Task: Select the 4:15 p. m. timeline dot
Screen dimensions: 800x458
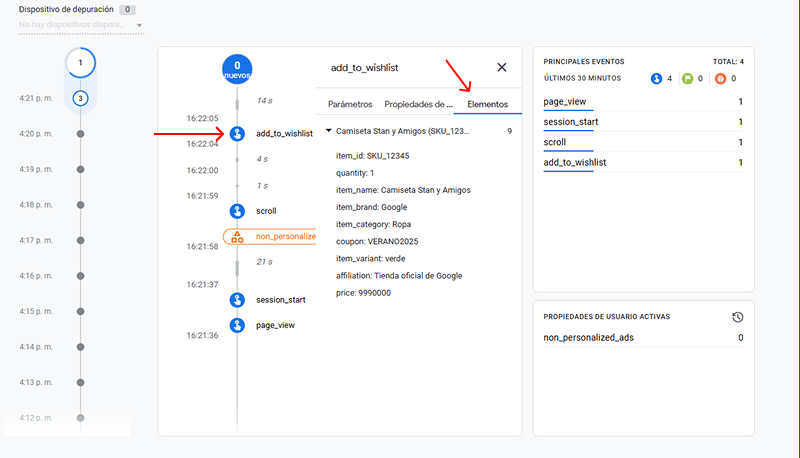Action: (x=80, y=311)
